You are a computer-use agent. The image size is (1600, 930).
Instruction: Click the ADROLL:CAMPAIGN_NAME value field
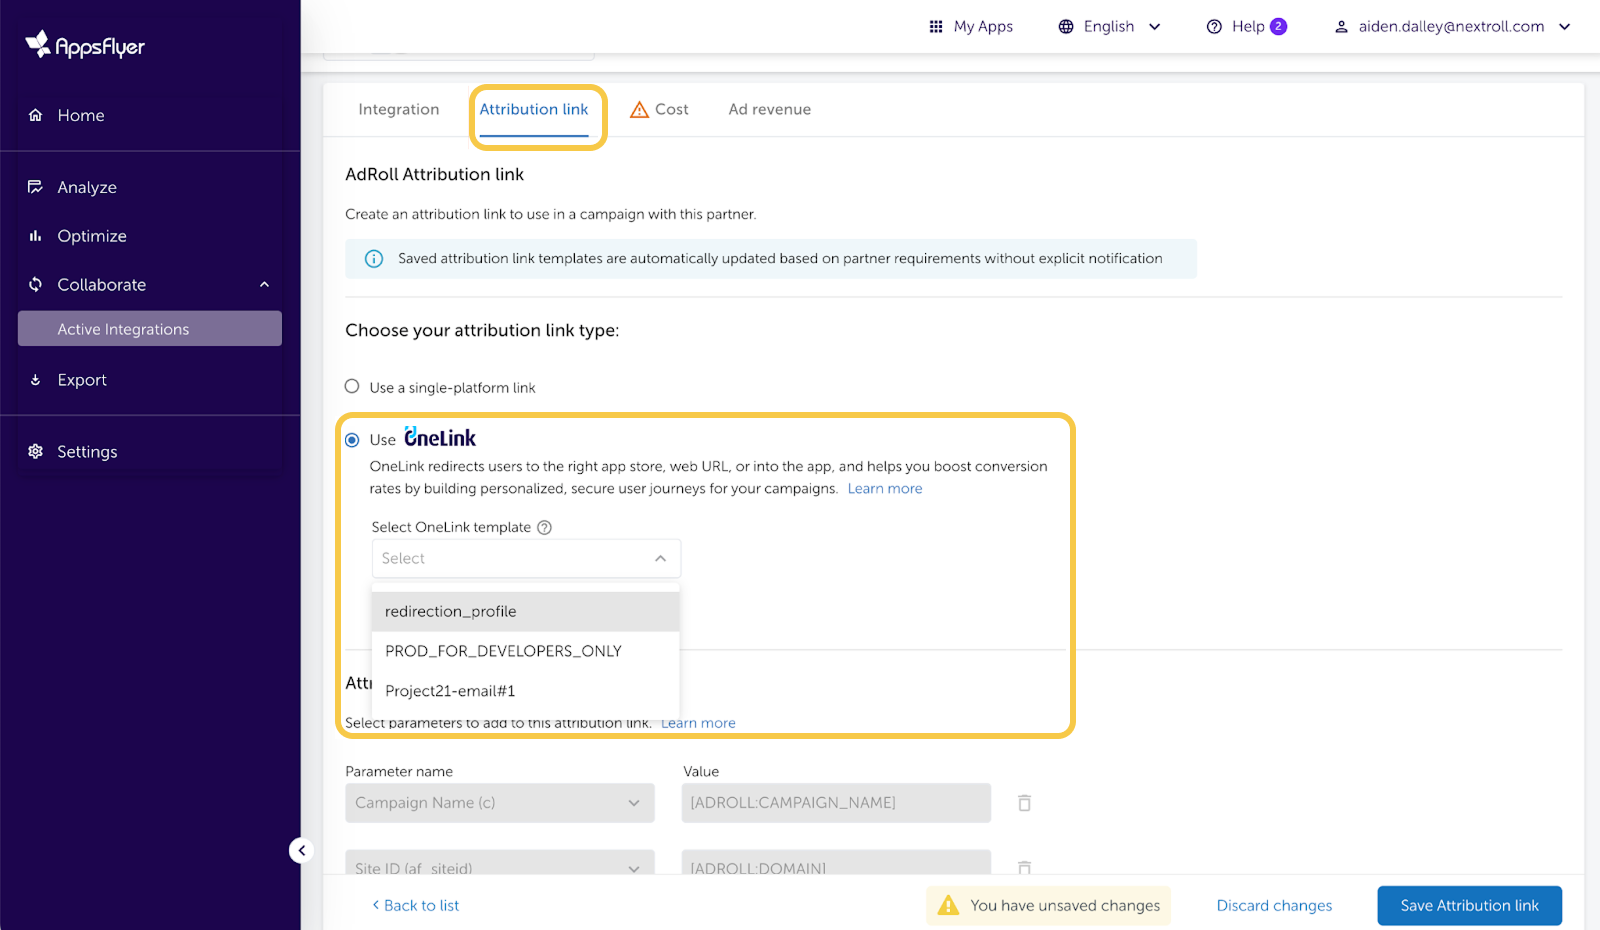[835, 803]
